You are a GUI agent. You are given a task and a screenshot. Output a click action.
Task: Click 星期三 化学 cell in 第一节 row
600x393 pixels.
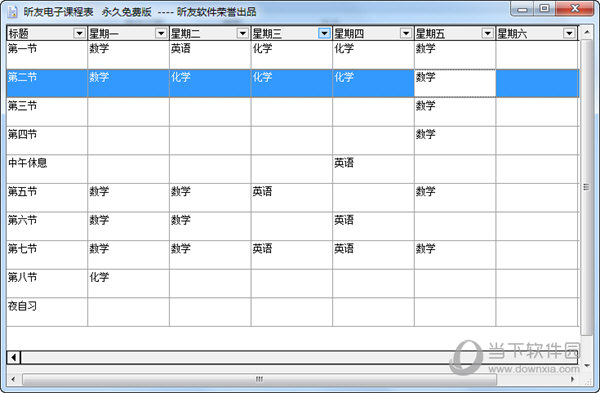[x=292, y=55]
